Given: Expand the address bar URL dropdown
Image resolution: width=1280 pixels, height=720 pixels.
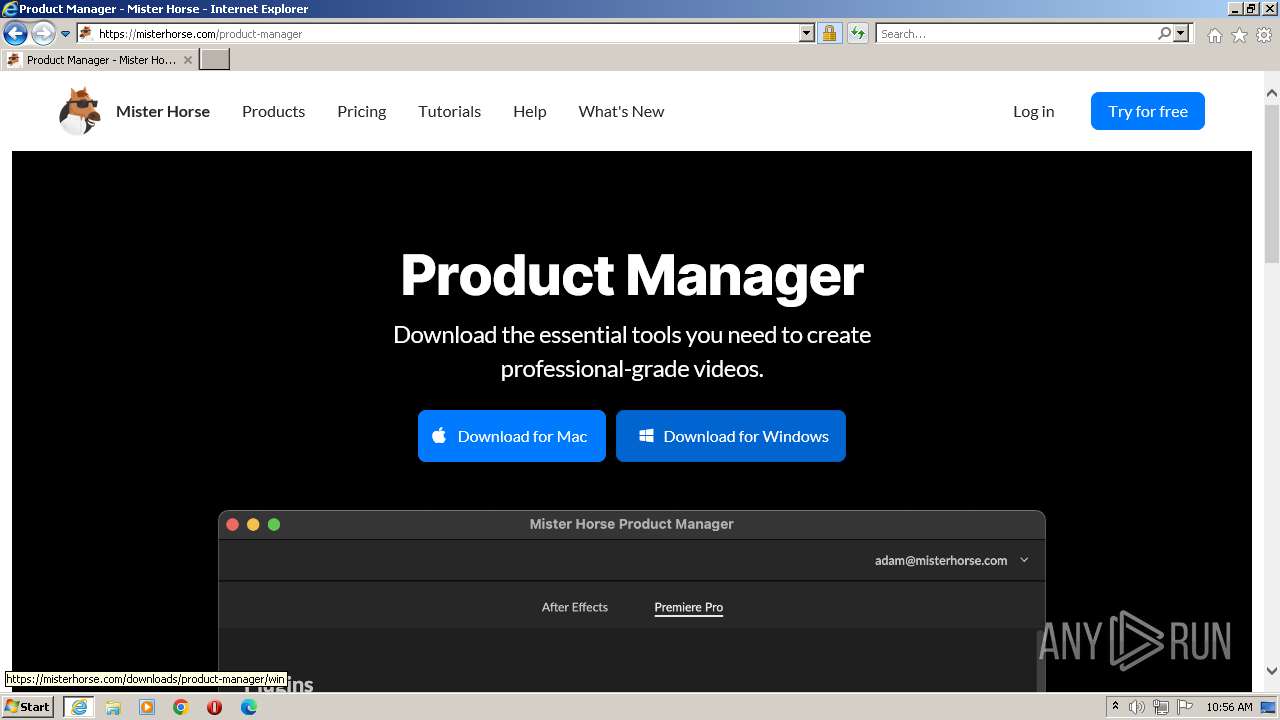Looking at the screenshot, I should coord(807,34).
